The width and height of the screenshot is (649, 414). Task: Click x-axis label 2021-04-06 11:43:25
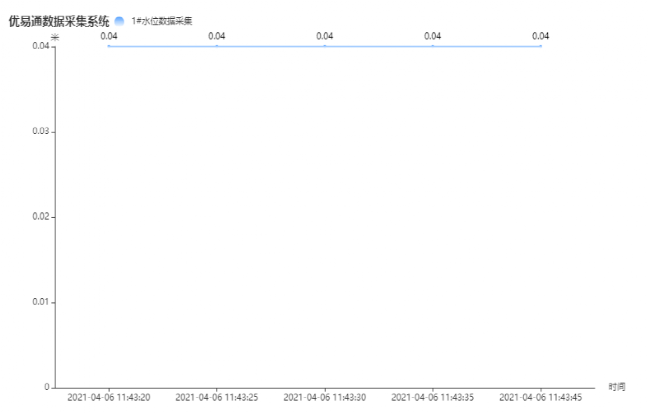point(217,397)
